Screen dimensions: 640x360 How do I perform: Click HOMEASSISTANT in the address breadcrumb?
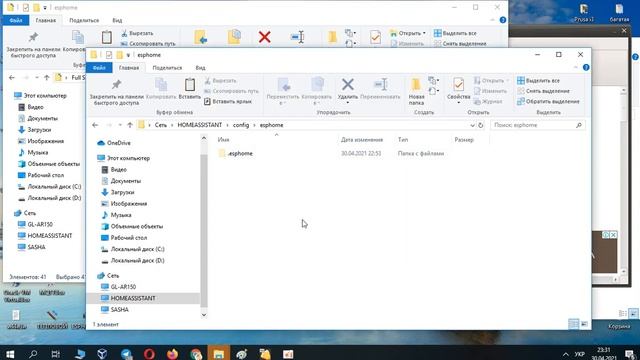(200, 125)
